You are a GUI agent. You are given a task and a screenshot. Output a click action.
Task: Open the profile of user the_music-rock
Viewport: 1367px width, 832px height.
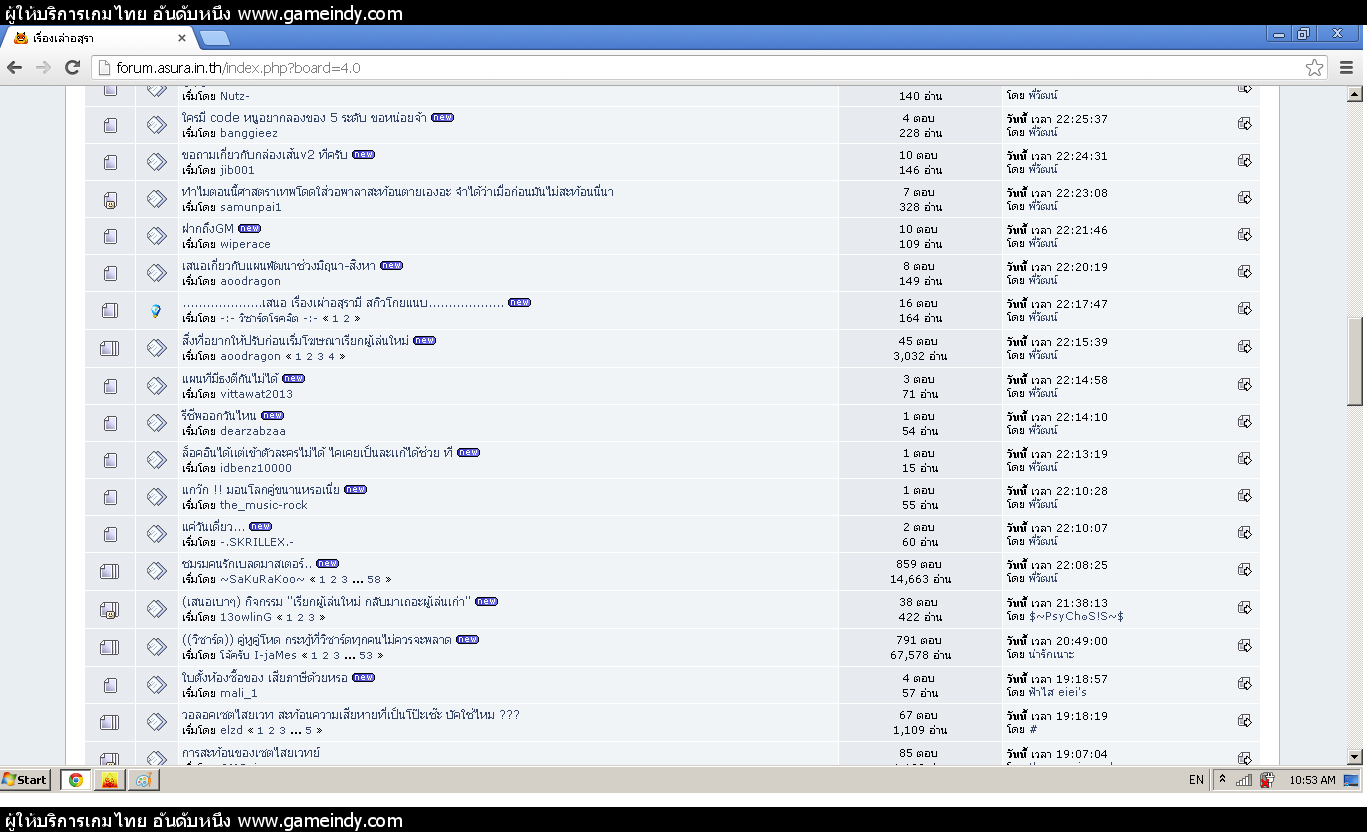(264, 505)
